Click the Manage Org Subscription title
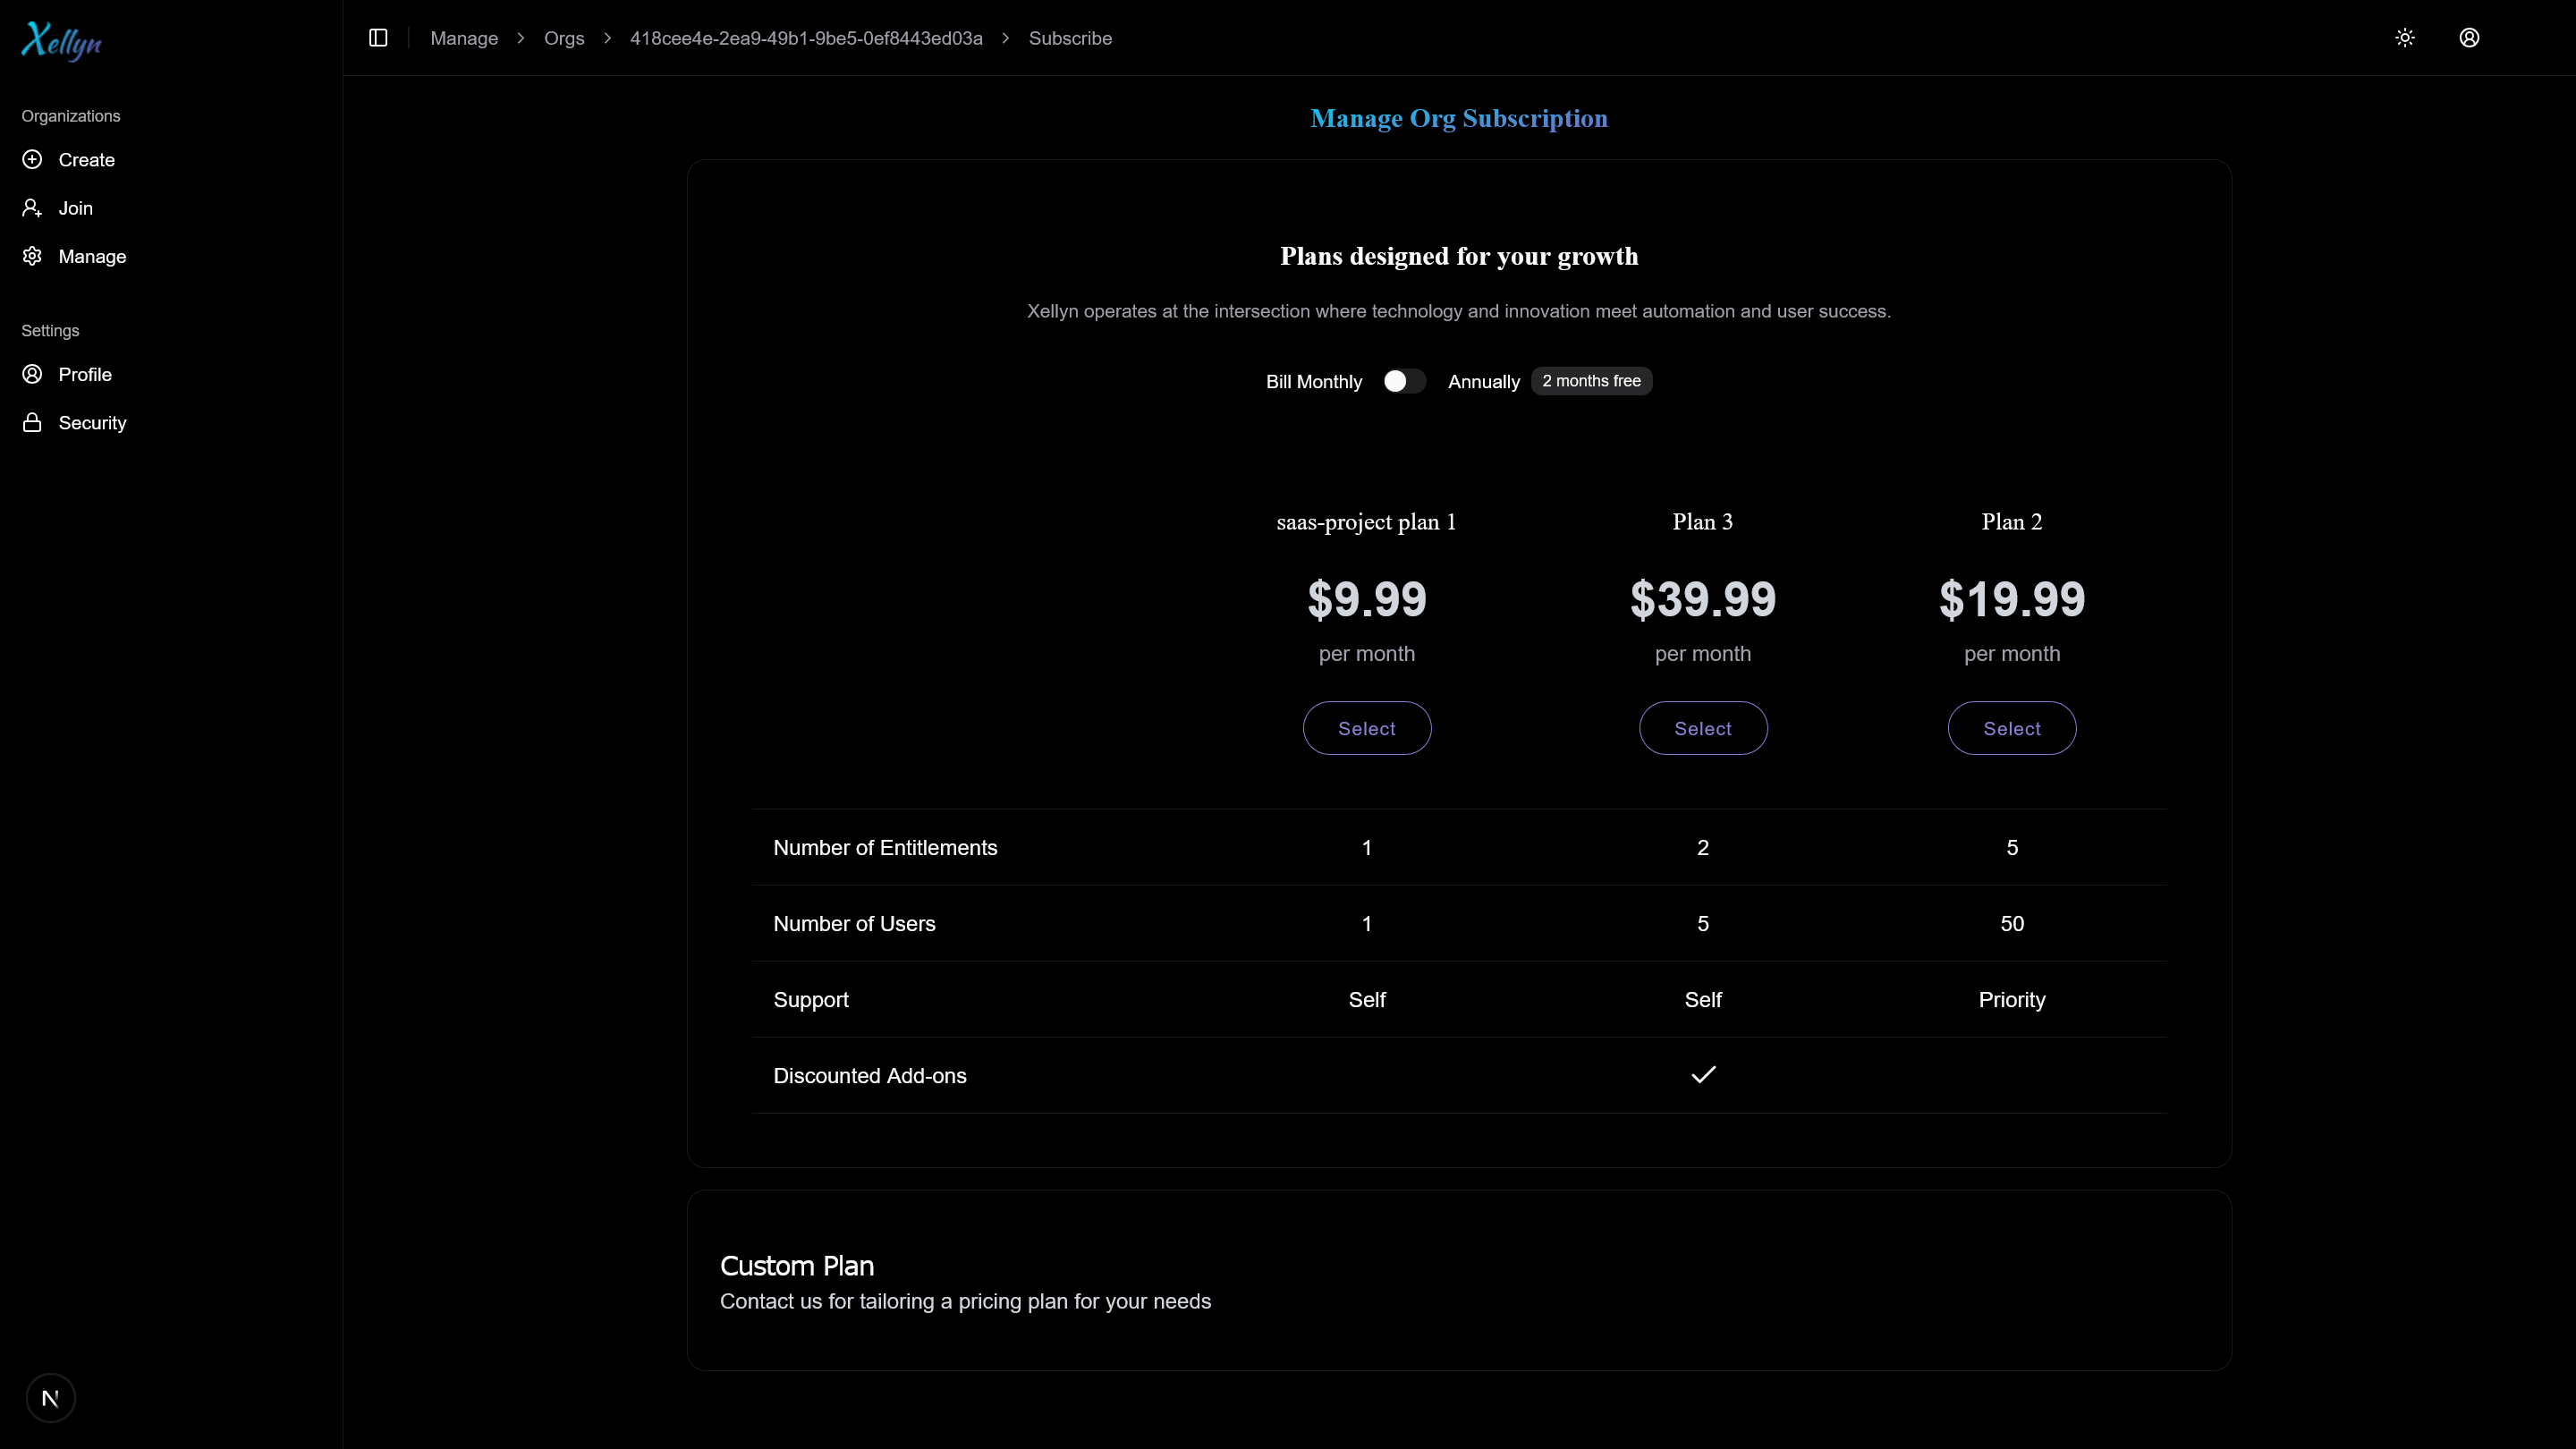The height and width of the screenshot is (1449, 2576). coord(1459,118)
